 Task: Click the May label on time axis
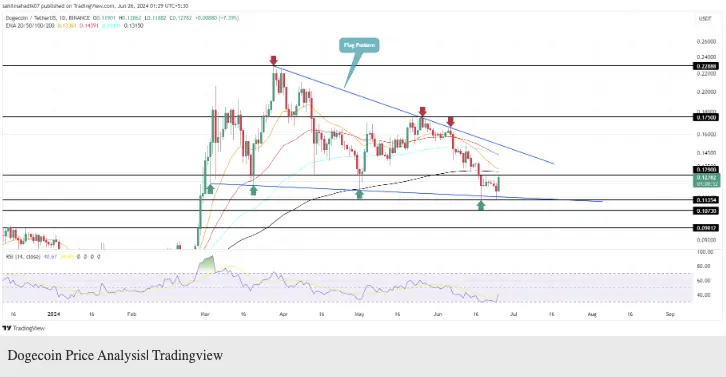[x=359, y=314]
